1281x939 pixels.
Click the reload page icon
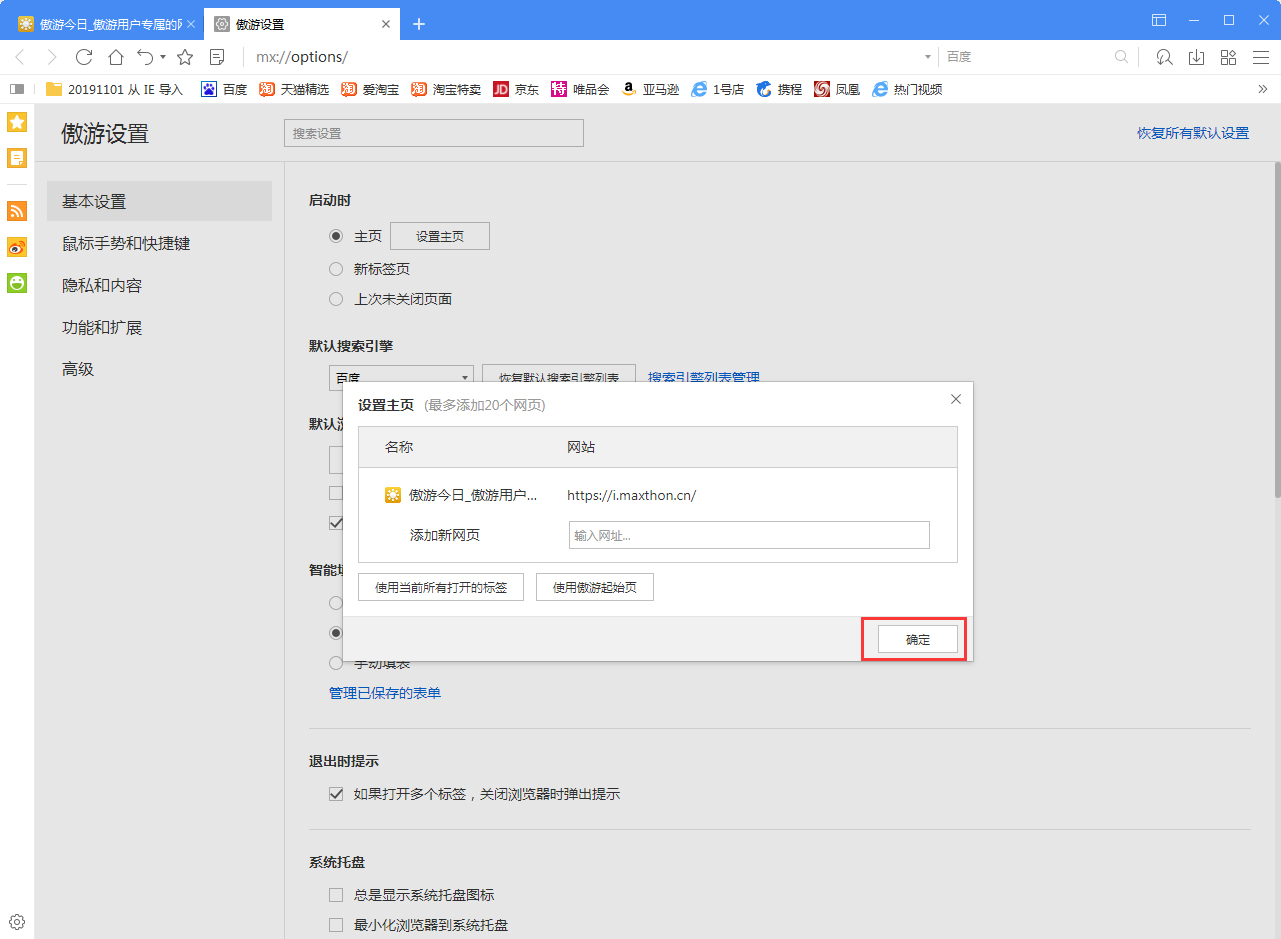pyautogui.click(x=84, y=57)
